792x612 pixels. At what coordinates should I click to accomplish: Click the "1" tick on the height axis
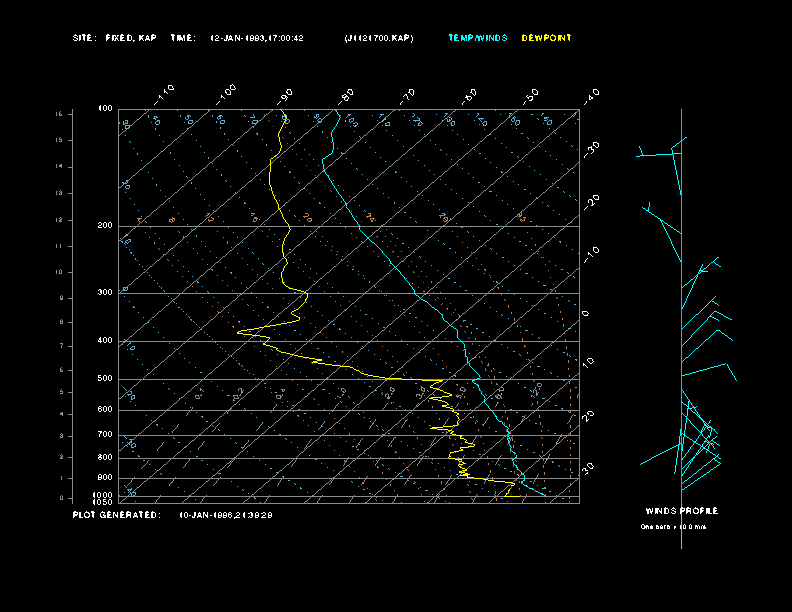click(x=62, y=478)
